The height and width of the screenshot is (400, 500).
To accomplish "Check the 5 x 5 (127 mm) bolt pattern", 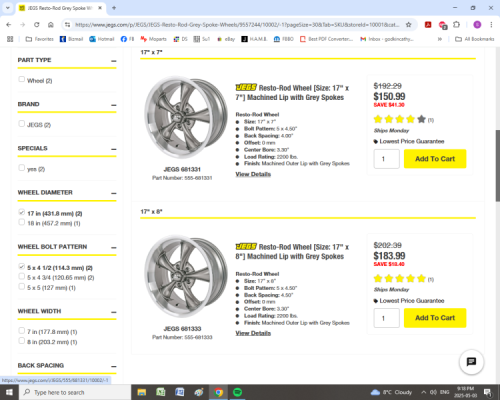I will pos(22,286).
